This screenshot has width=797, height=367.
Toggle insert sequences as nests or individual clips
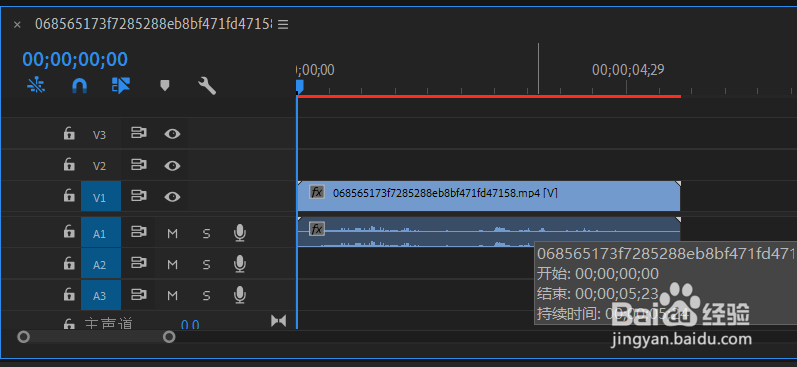(36, 85)
